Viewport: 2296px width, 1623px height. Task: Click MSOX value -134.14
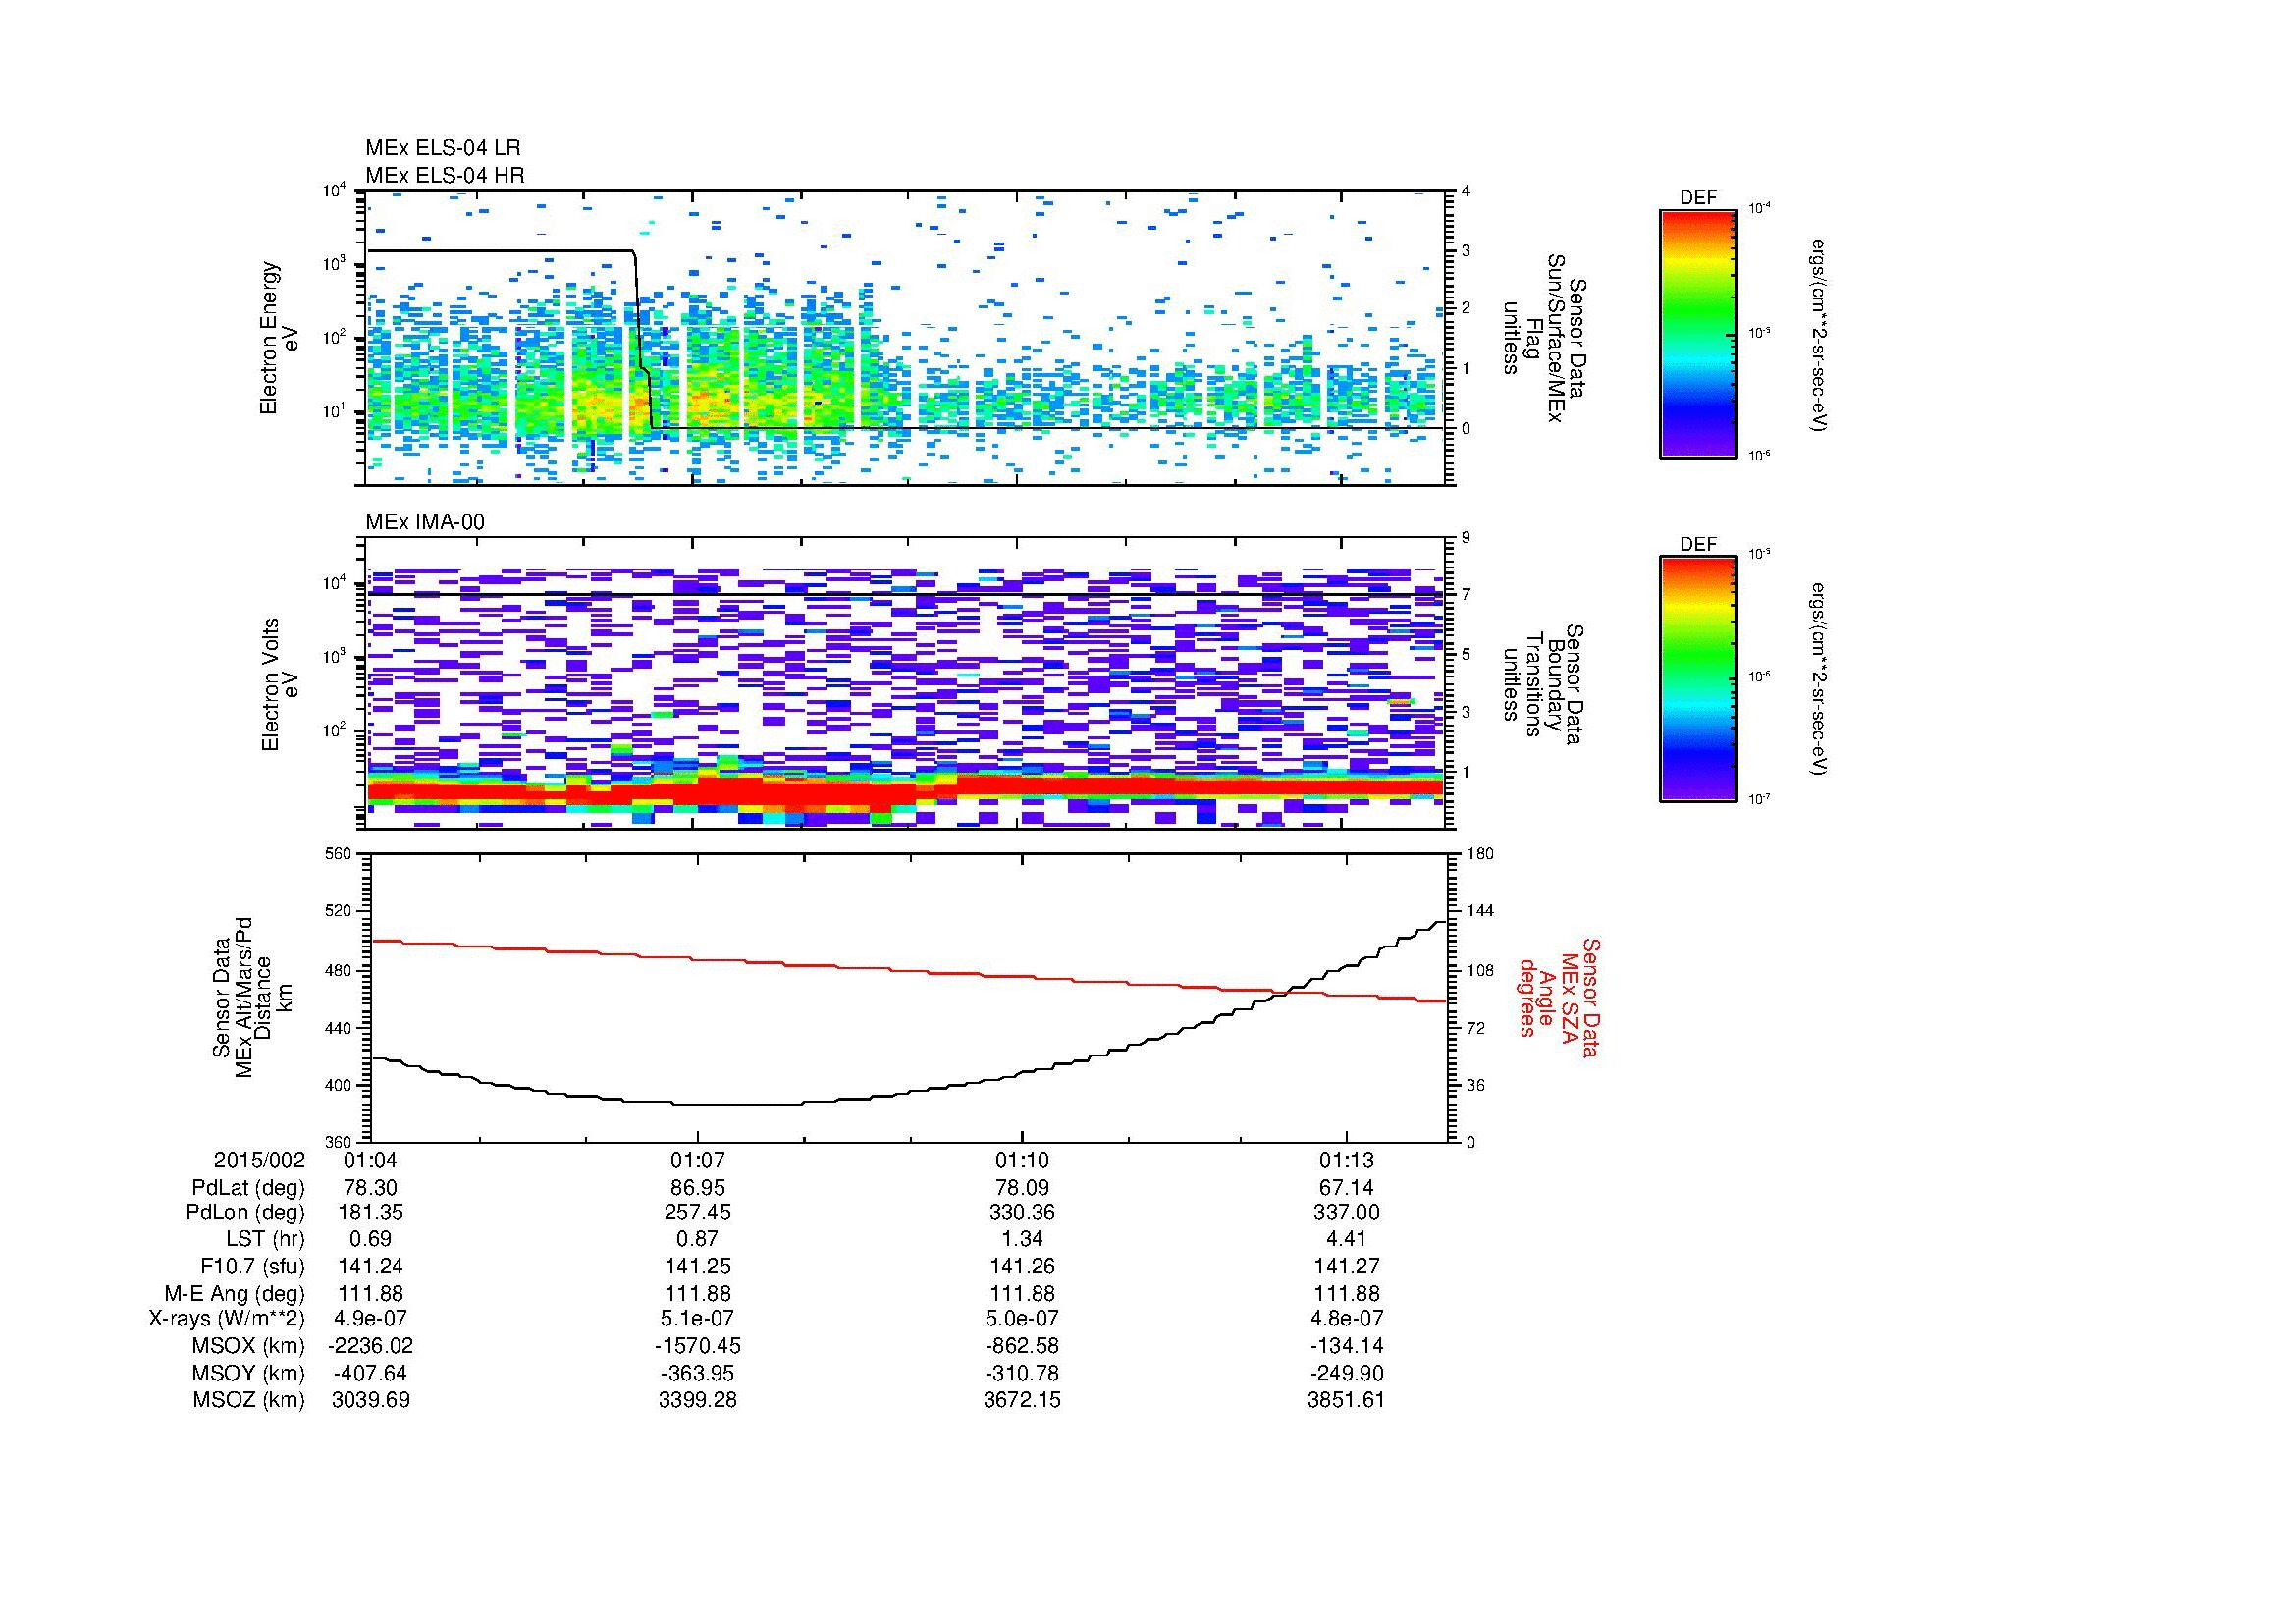point(1346,1346)
